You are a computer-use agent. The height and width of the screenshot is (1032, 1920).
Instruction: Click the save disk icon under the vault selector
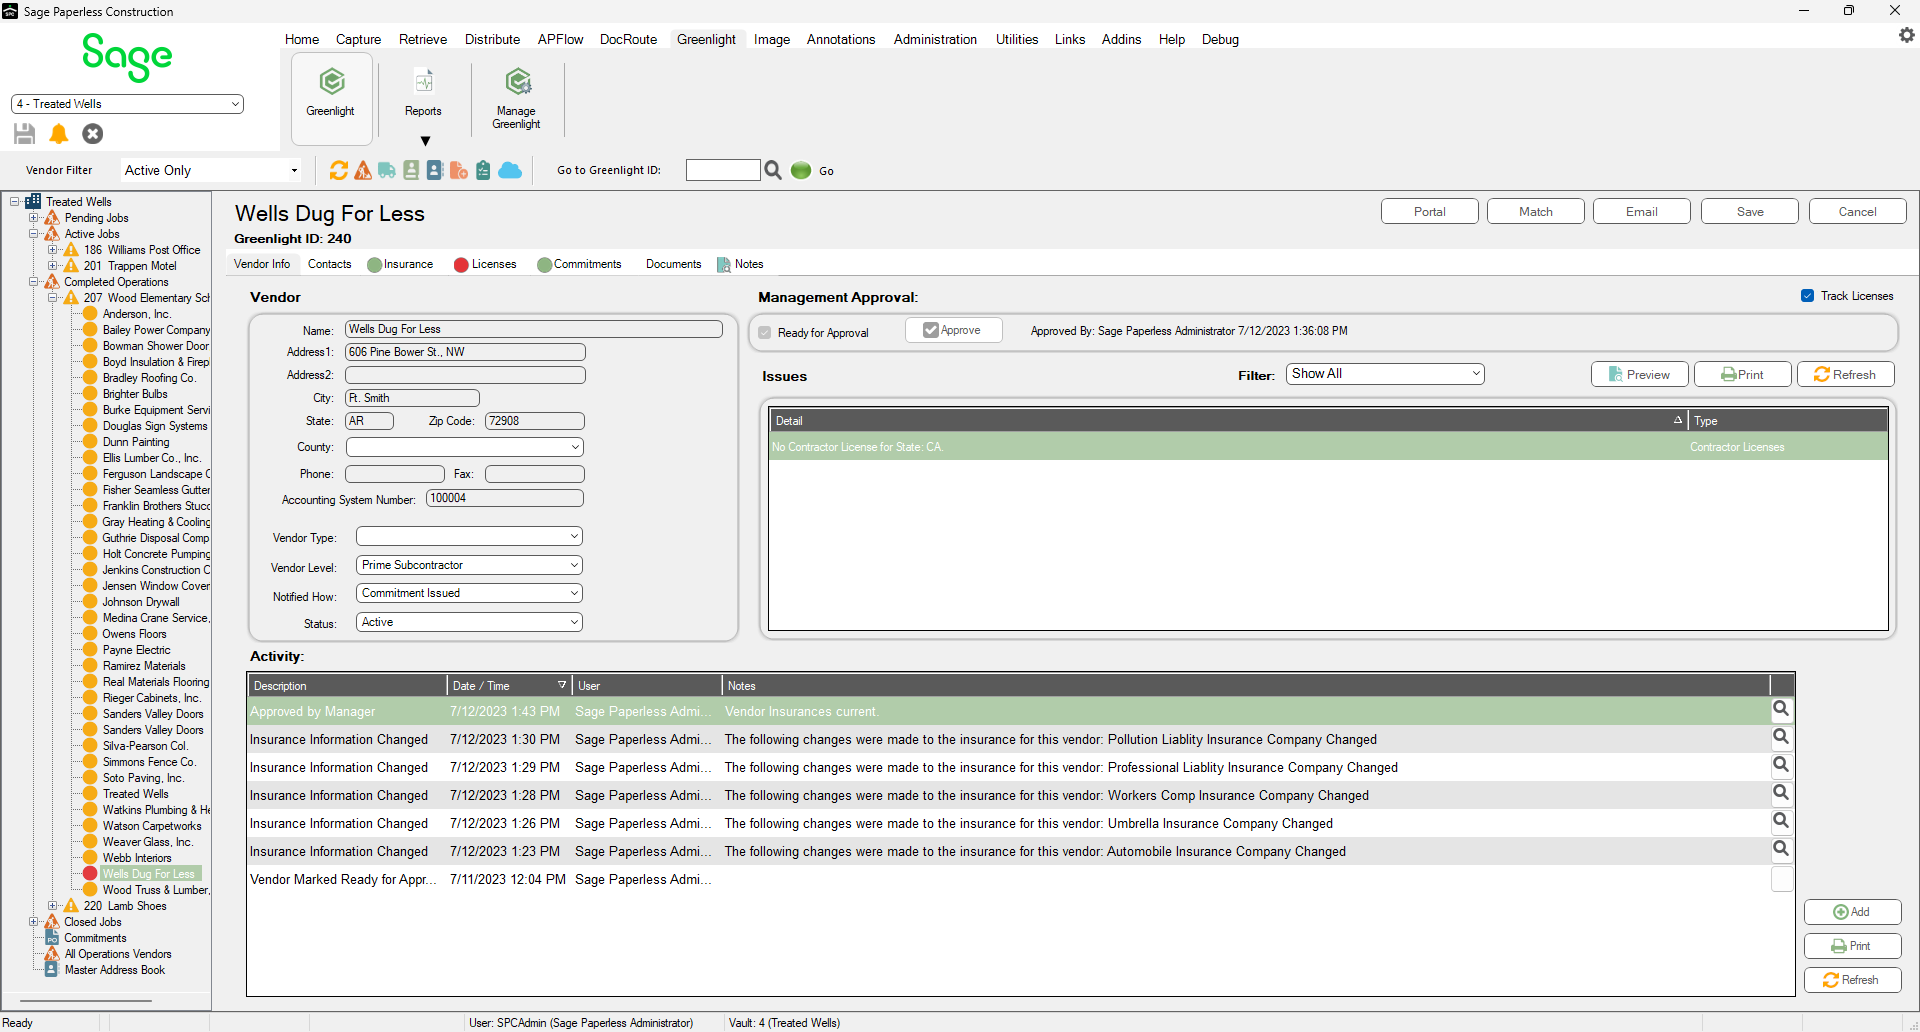(x=25, y=134)
